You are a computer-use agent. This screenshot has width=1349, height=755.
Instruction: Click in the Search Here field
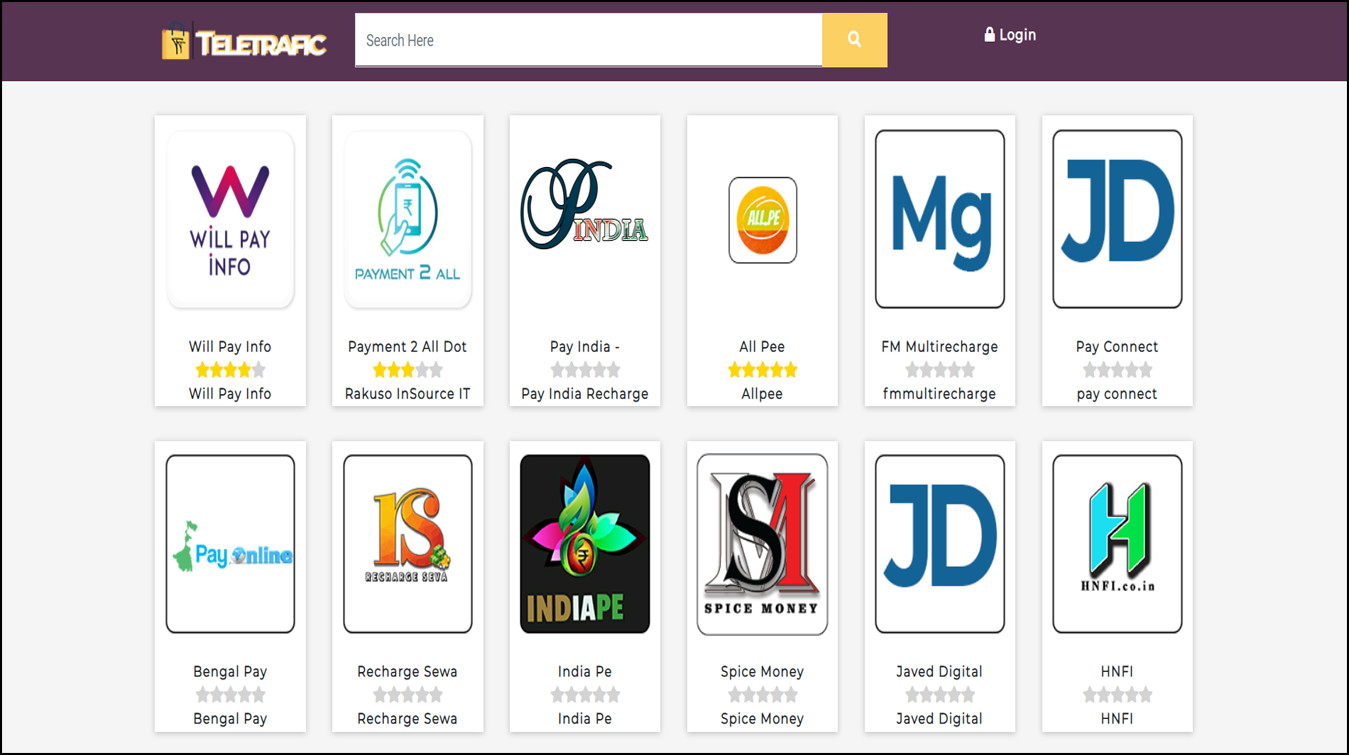588,40
